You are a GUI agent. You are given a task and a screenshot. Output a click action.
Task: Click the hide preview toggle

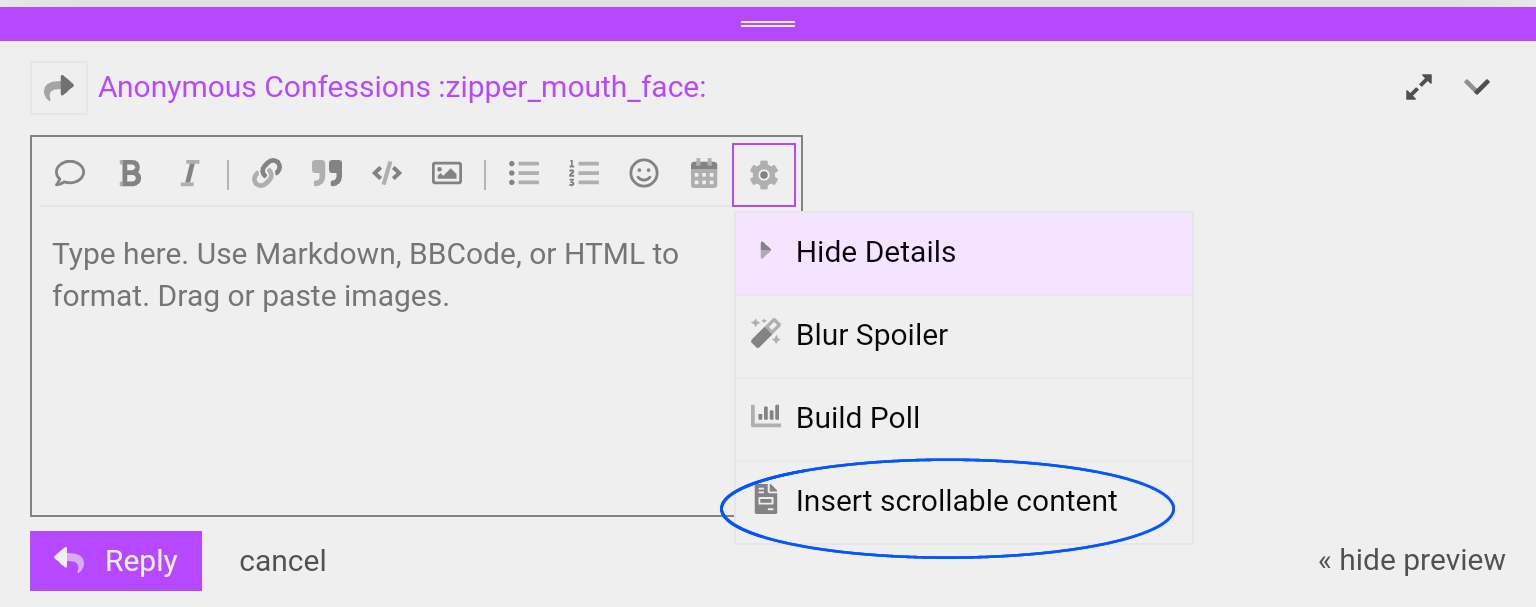click(x=1411, y=560)
